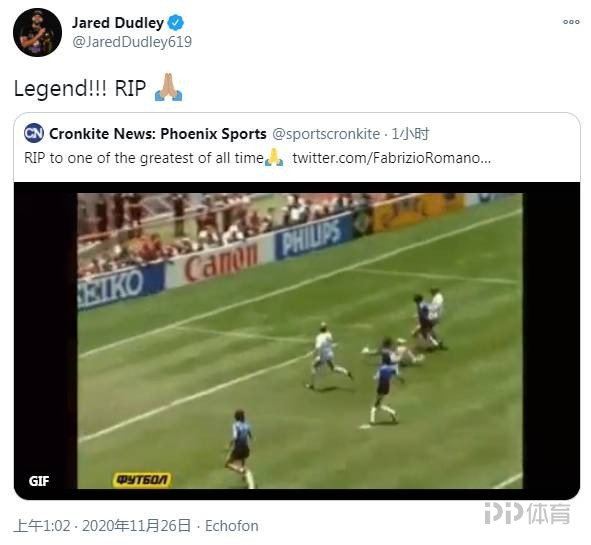Image resolution: width=591 pixels, height=545 pixels.
Task: Click the blue verified badge
Action: pos(176,23)
